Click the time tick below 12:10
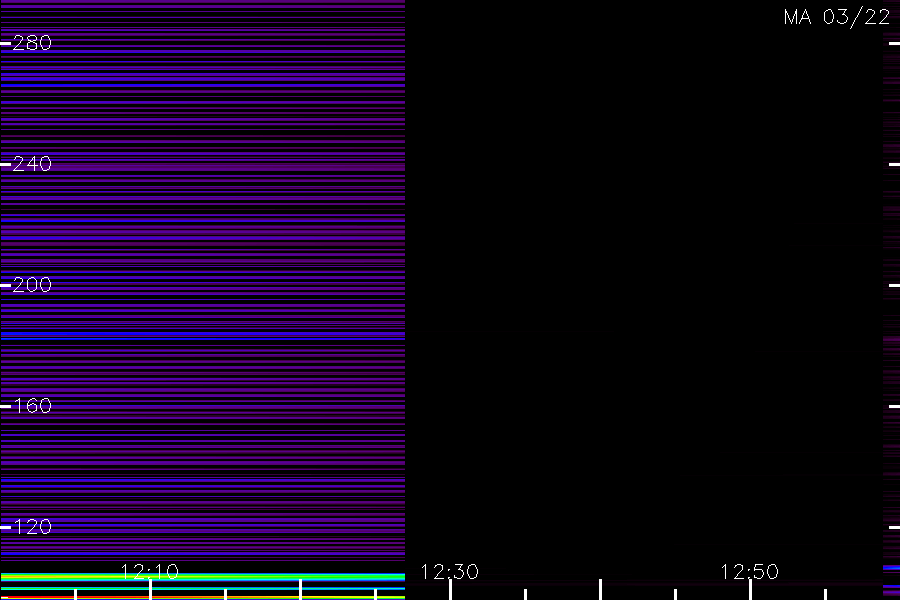The width and height of the screenshot is (900, 600). pos(150,590)
